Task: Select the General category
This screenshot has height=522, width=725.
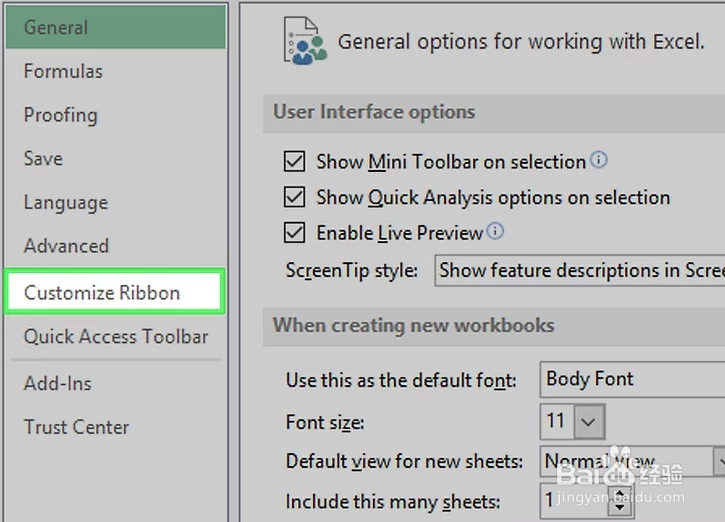Action: coord(56,27)
